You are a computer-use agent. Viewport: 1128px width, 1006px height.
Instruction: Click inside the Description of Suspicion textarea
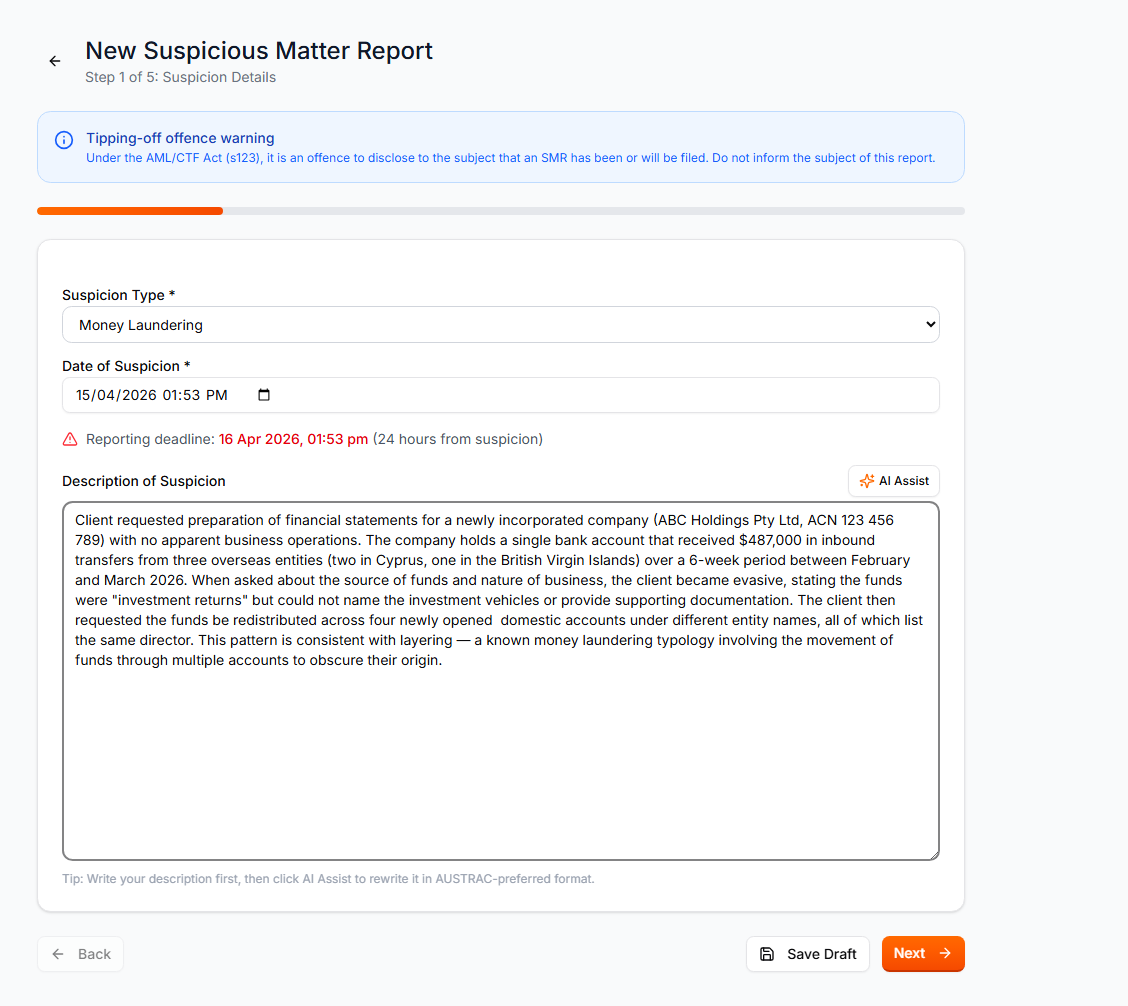500,760
